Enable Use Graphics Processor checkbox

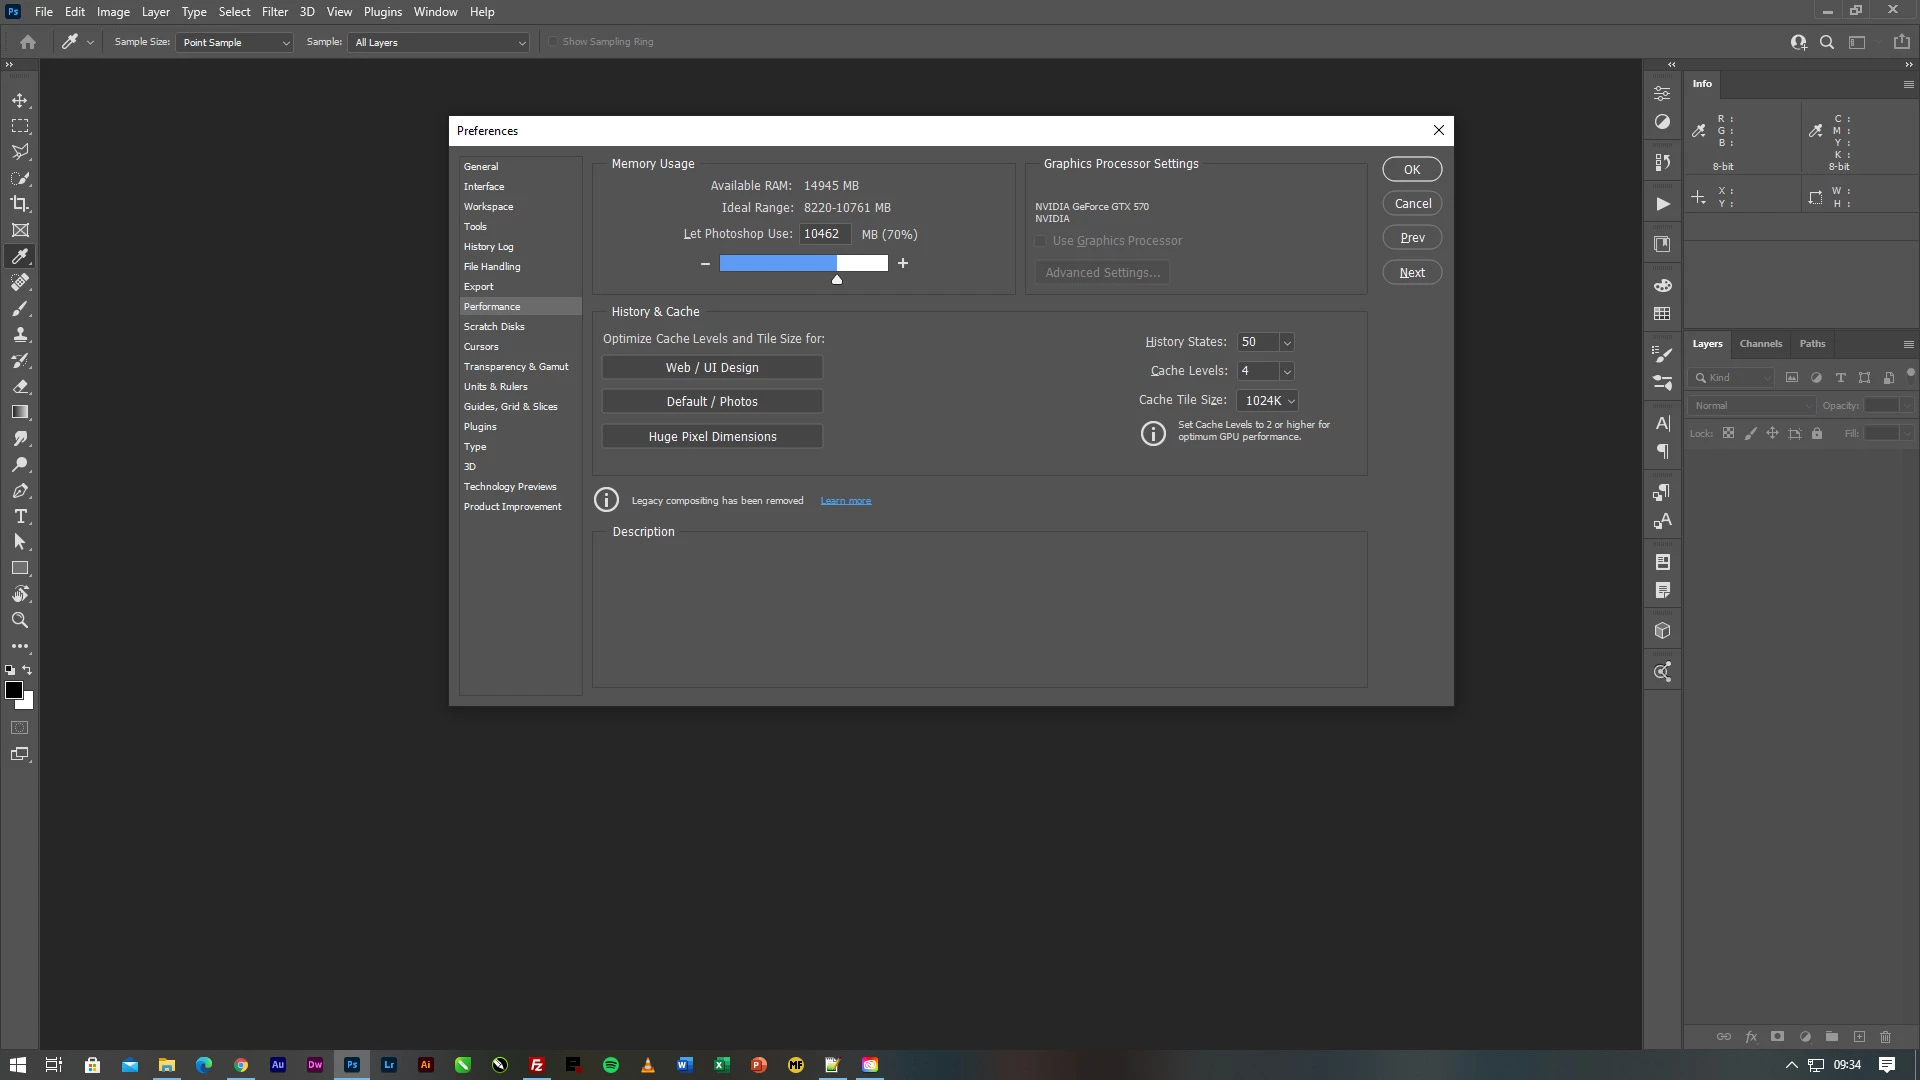(1041, 241)
